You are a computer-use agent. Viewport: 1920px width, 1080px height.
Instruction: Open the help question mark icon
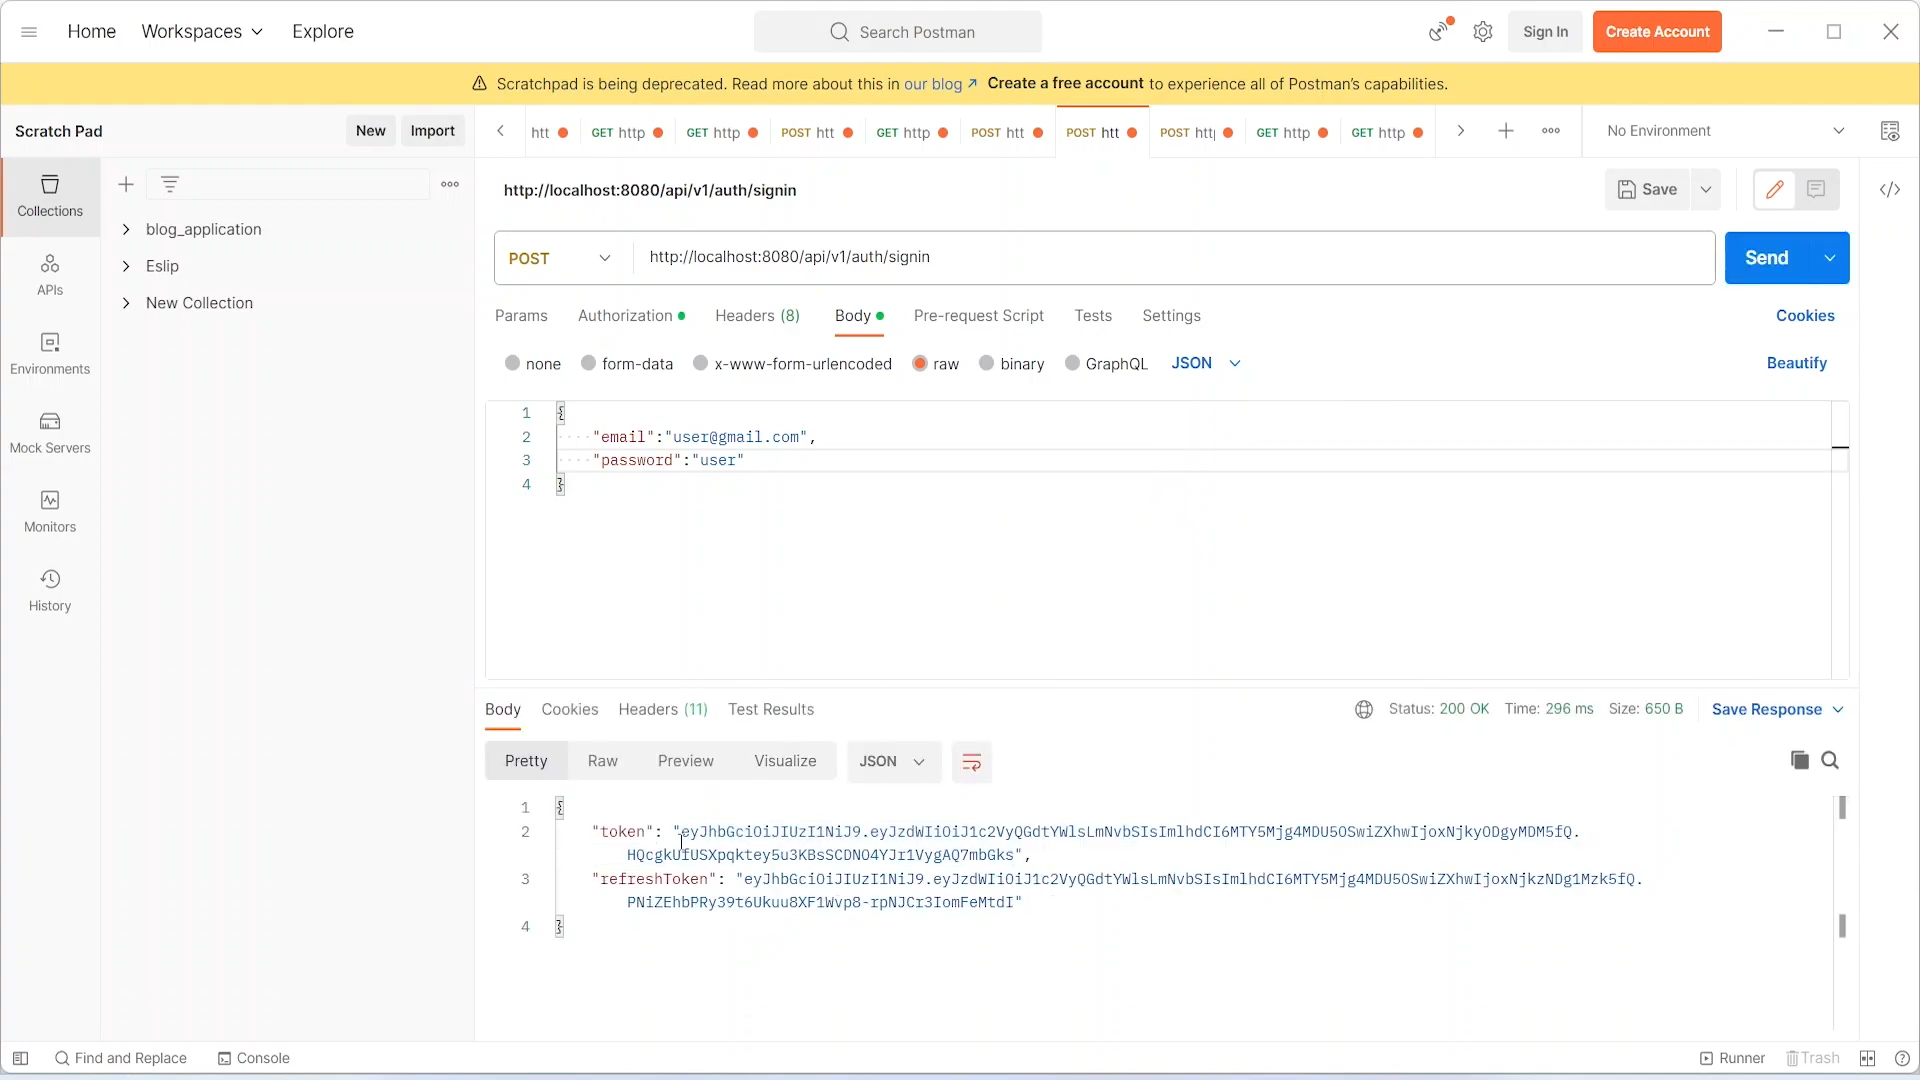[x=1902, y=1058]
